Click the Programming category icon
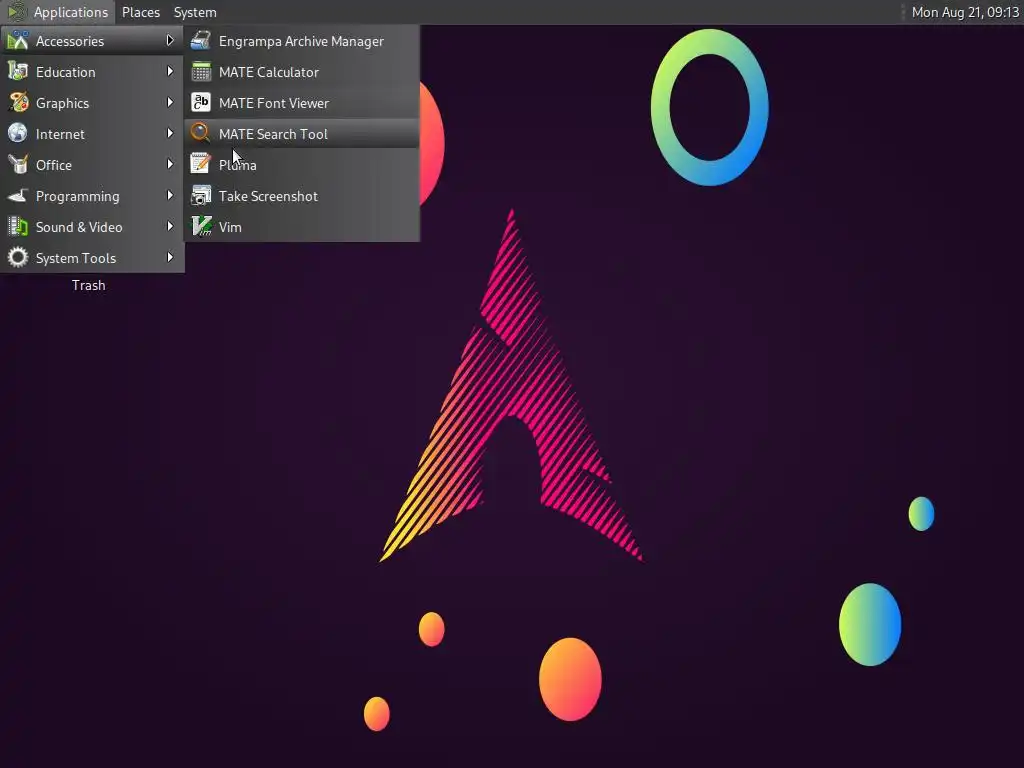1024x768 pixels. pyautogui.click(x=18, y=196)
